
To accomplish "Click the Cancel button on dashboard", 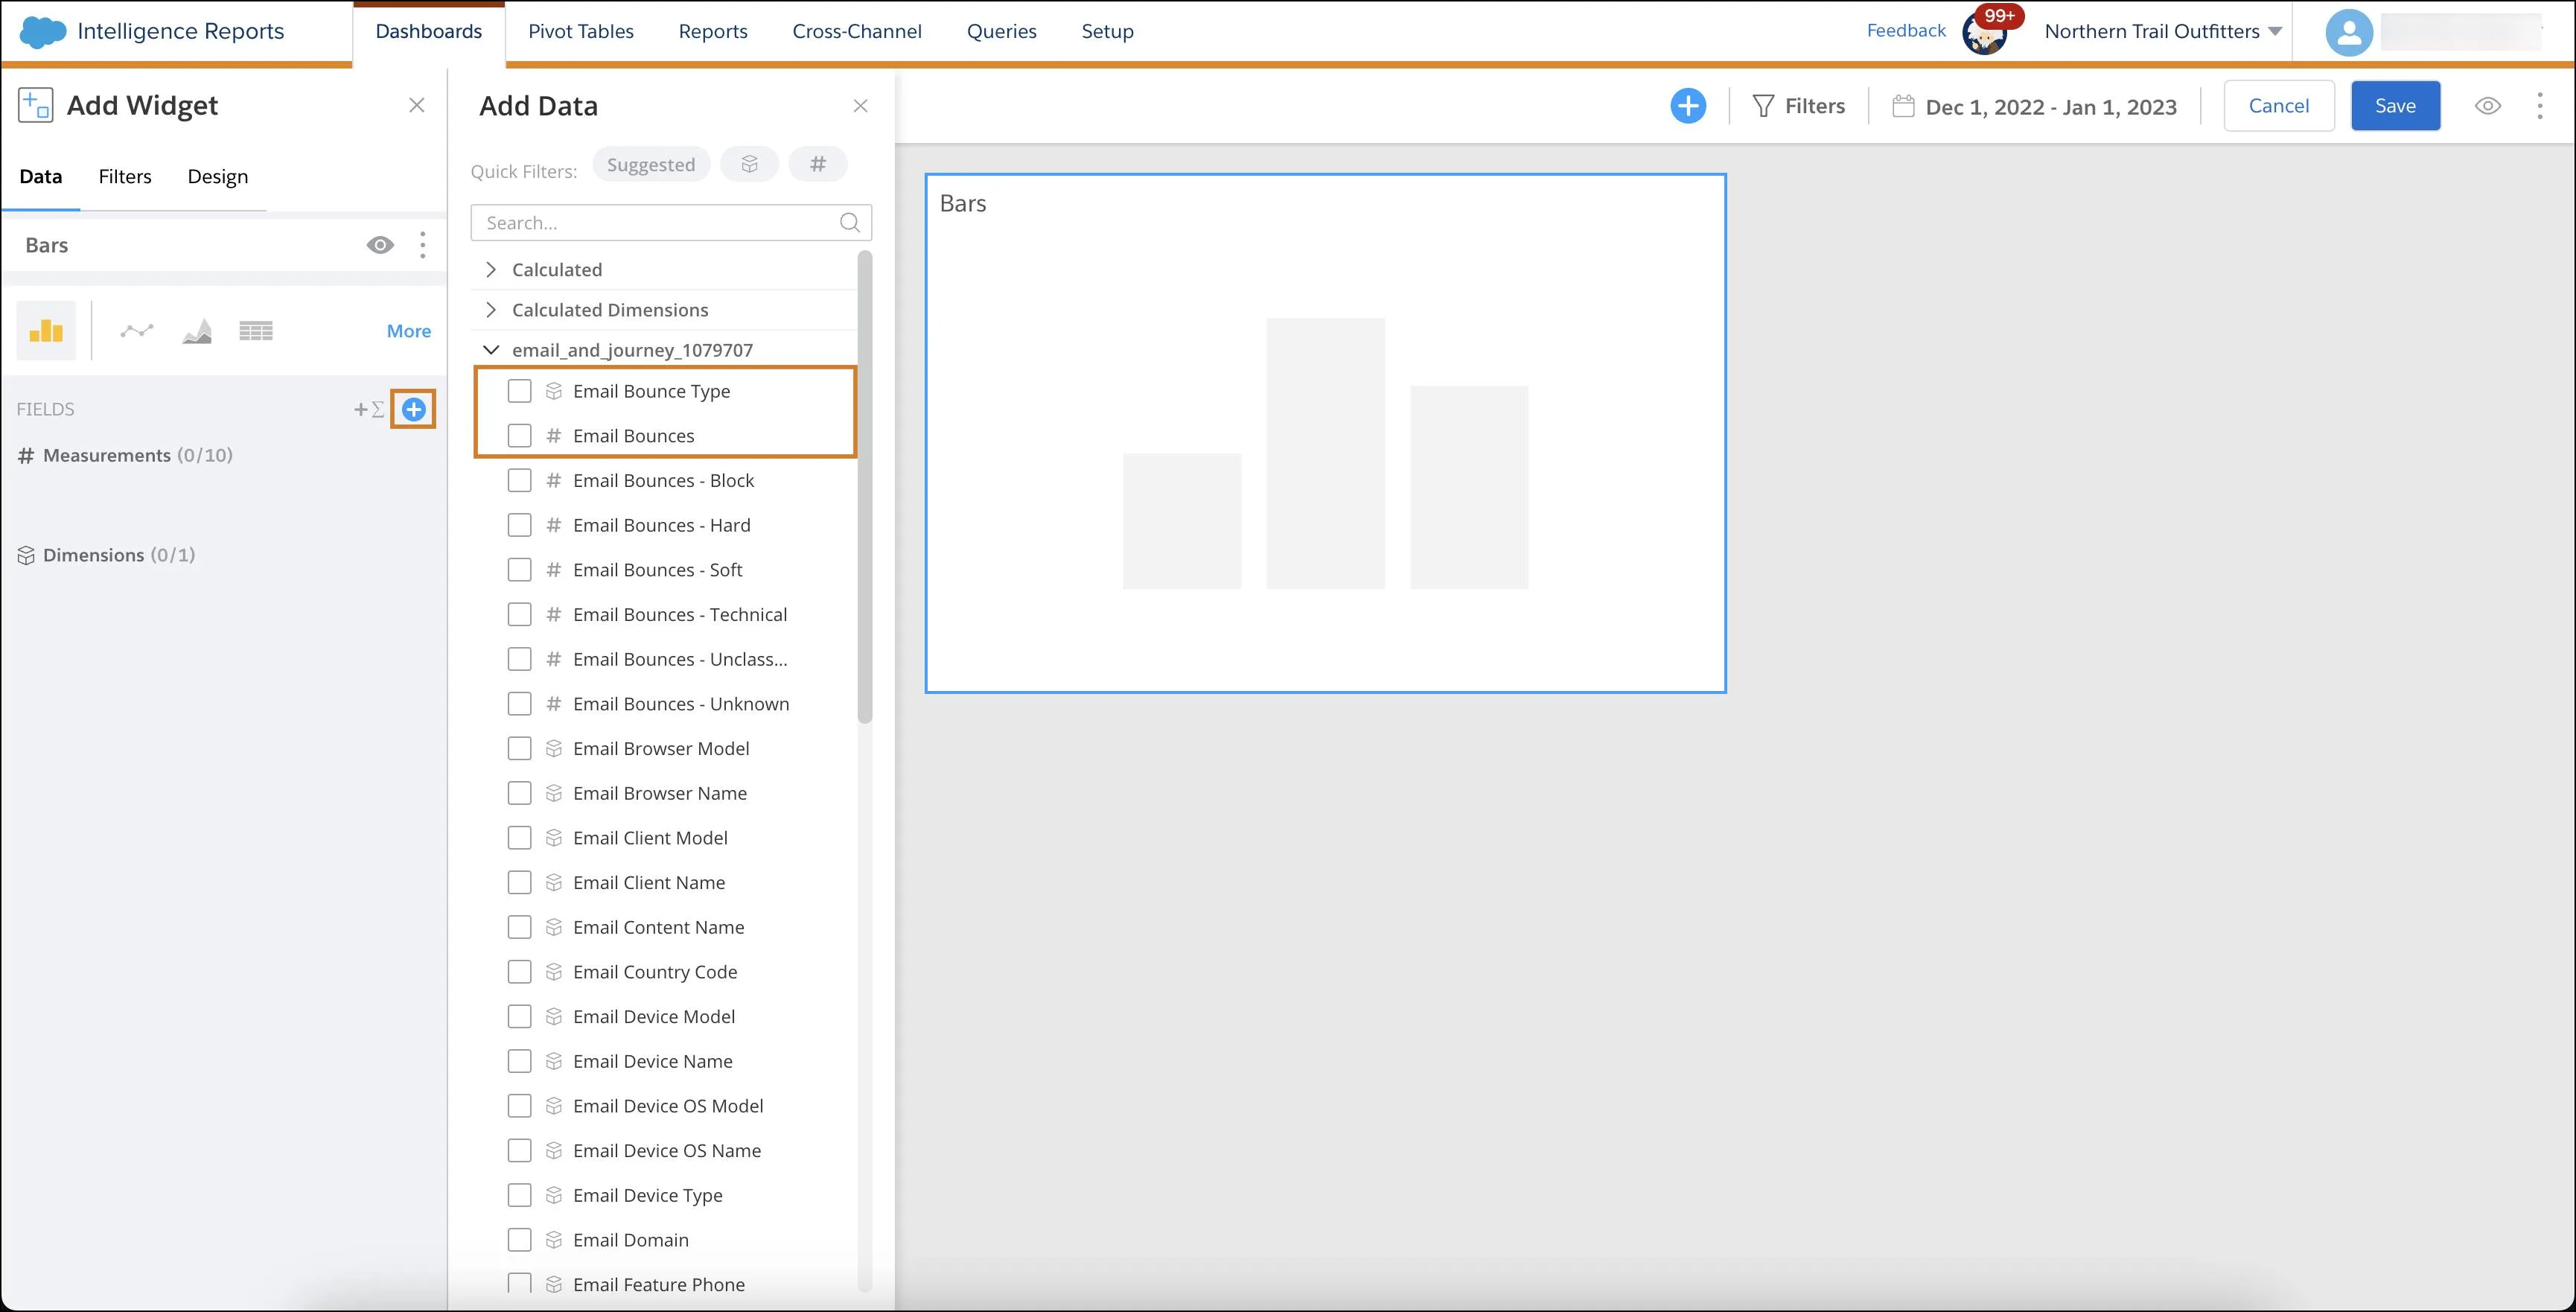I will tap(2280, 106).
